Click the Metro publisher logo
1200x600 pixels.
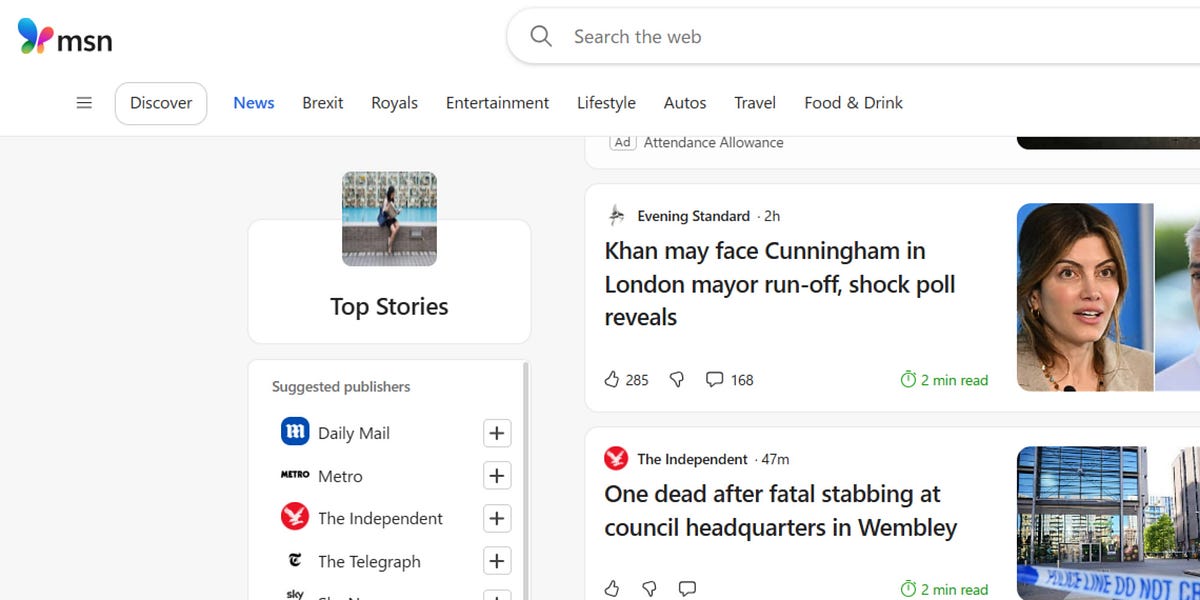pyautogui.click(x=295, y=475)
